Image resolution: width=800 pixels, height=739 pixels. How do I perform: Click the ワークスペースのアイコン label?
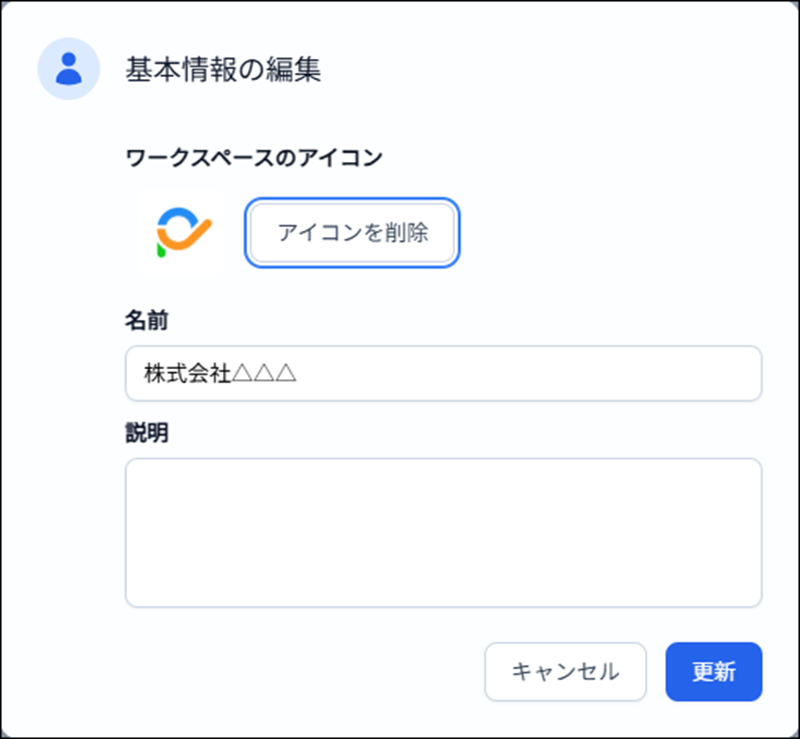coord(255,157)
